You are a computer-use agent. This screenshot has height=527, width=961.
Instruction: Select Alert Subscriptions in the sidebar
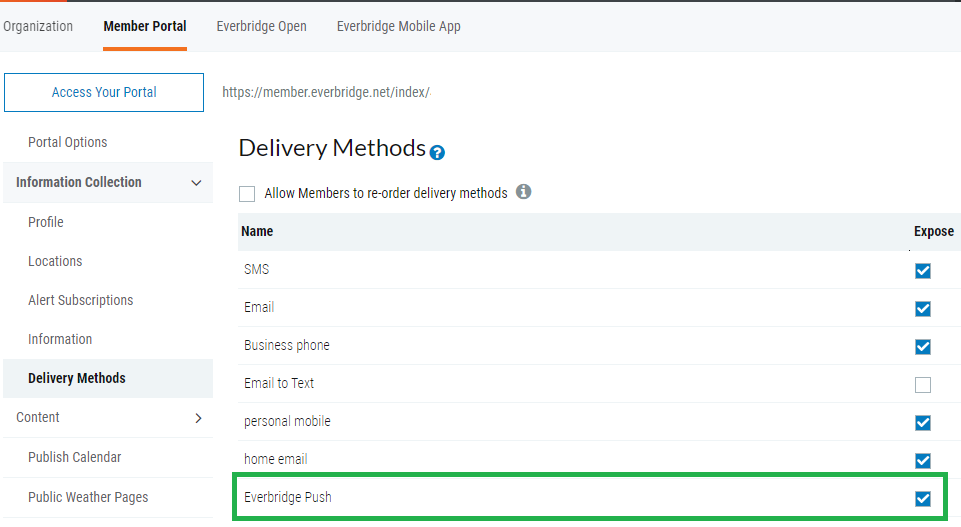pyautogui.click(x=80, y=300)
